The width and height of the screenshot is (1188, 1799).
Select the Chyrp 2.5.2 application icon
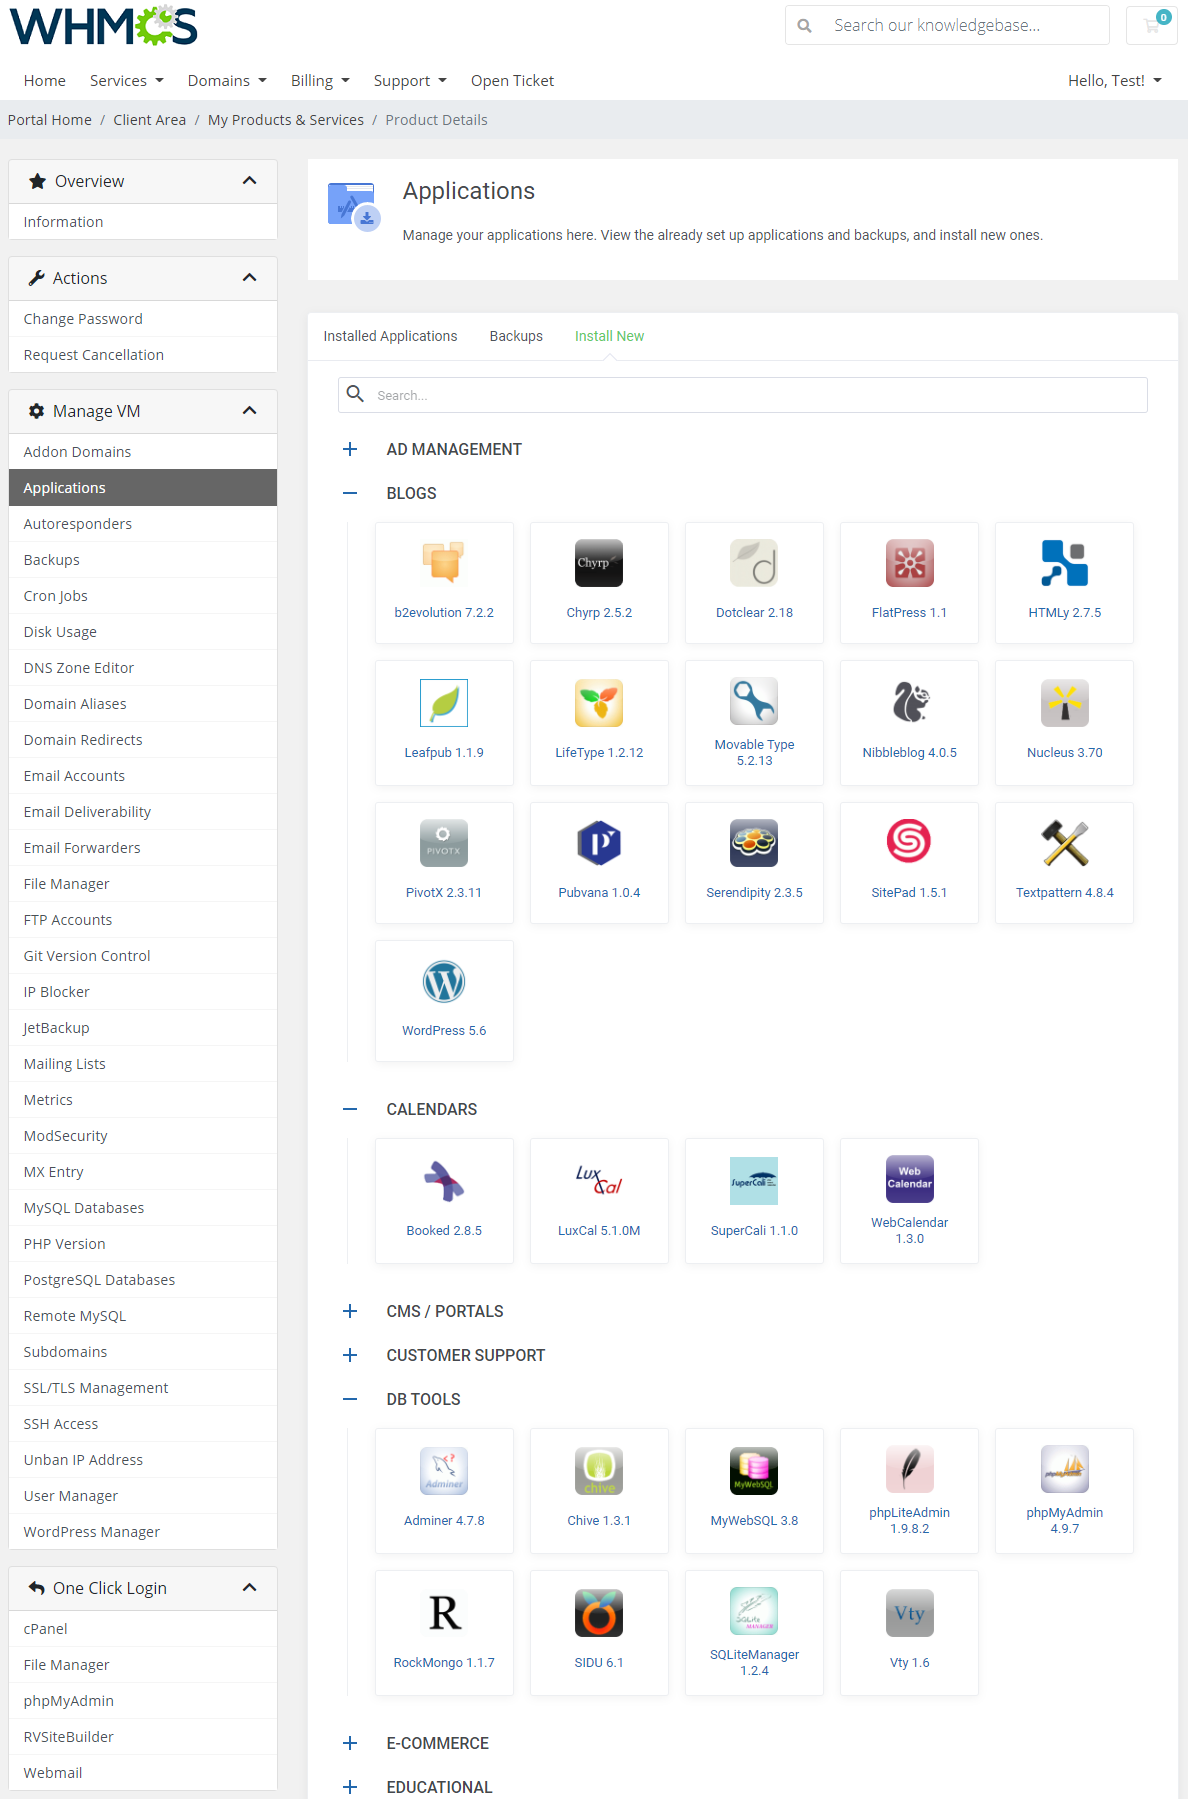click(599, 562)
